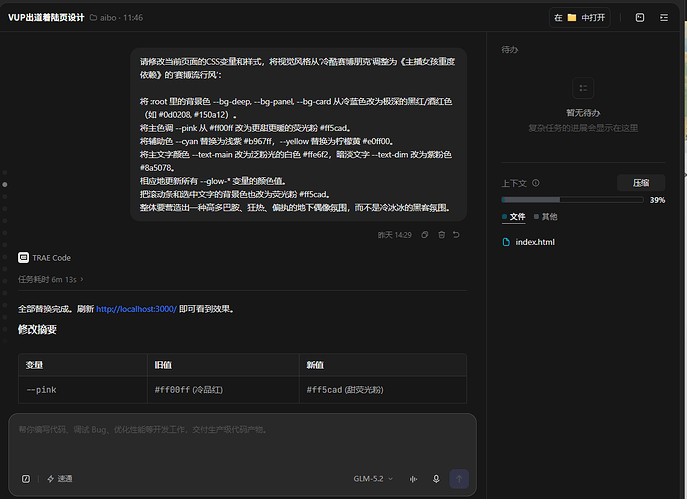Screen dimensions: 687x499
Task: Toggle the 速通 fast mode option
Action: coord(60,479)
